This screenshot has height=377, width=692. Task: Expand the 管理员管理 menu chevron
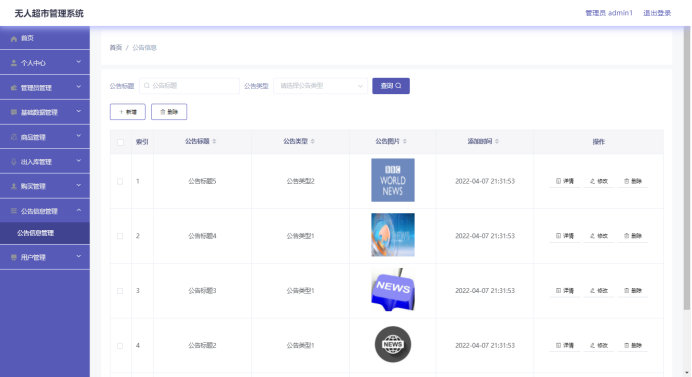point(79,87)
